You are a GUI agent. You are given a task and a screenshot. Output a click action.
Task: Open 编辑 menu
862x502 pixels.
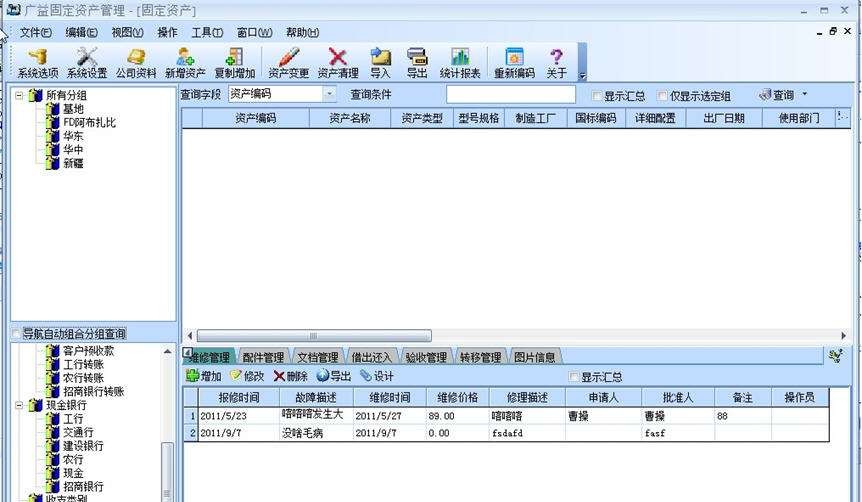point(81,32)
